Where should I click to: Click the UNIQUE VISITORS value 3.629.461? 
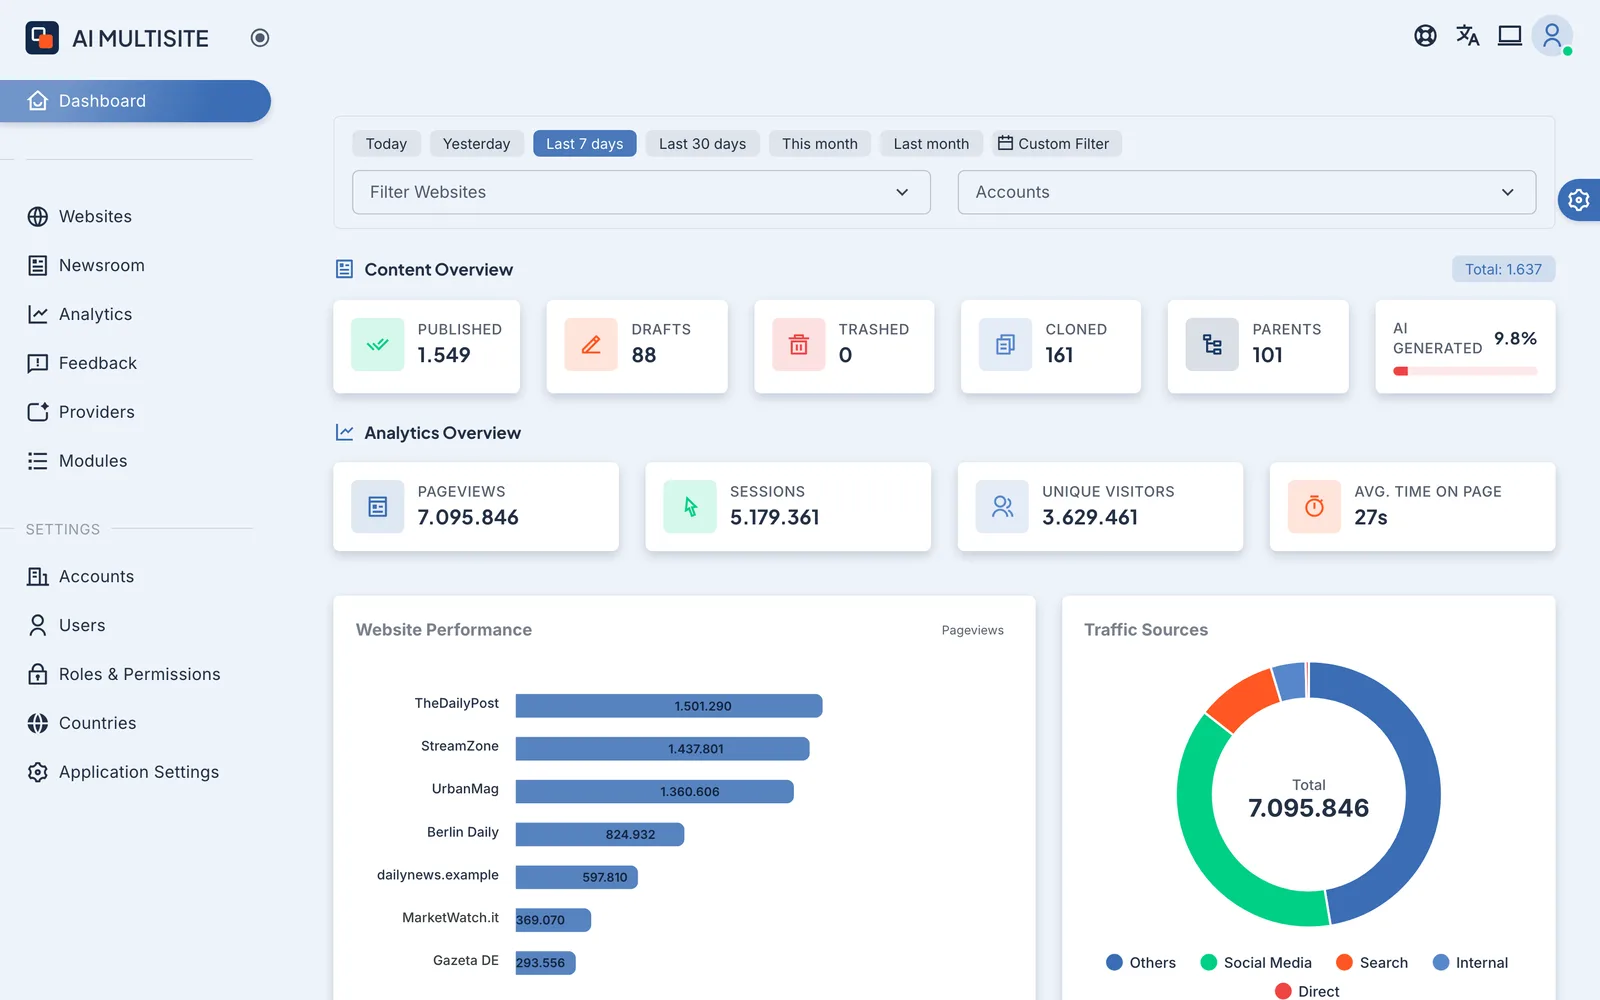tap(1090, 517)
